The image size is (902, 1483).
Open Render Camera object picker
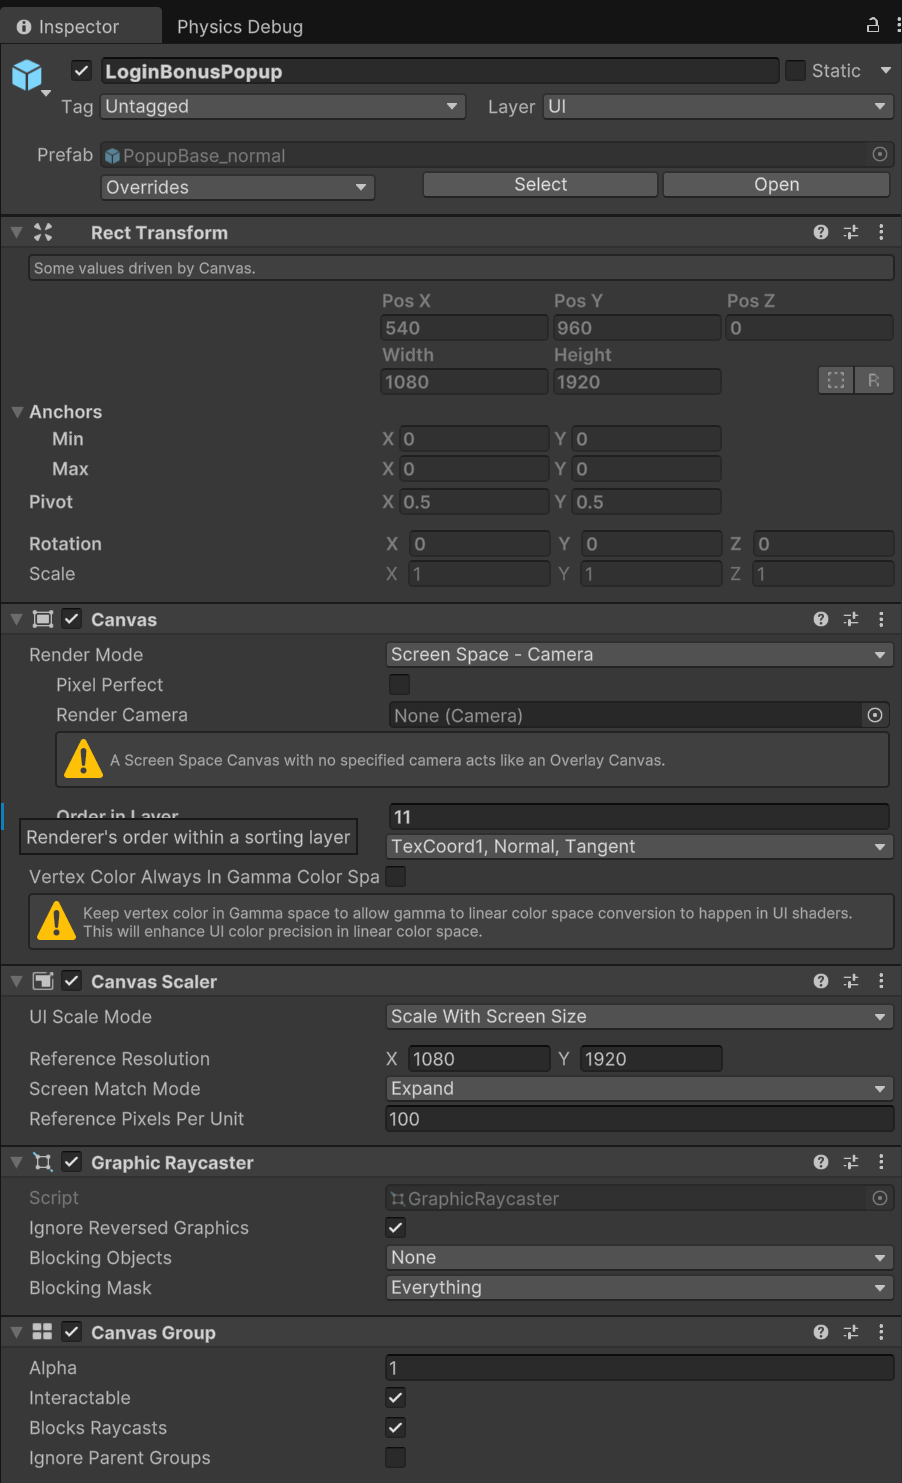tap(875, 715)
